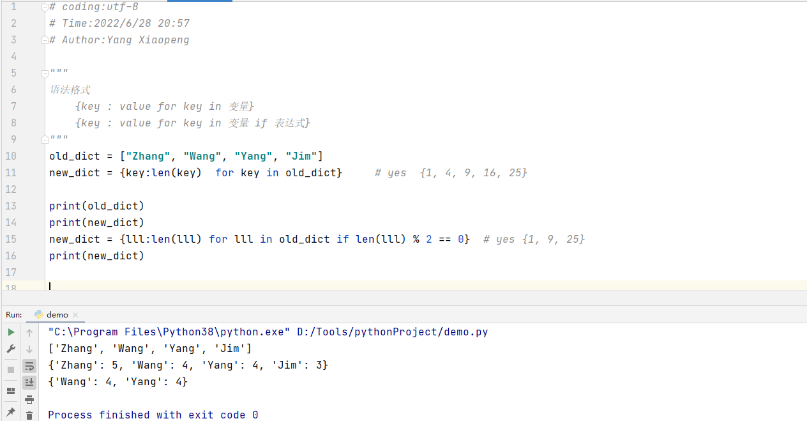Viewport: 807px width, 422px height.
Task: Click comment '# yes {1, 4, 9, 16, 25}'
Action: pos(451,172)
